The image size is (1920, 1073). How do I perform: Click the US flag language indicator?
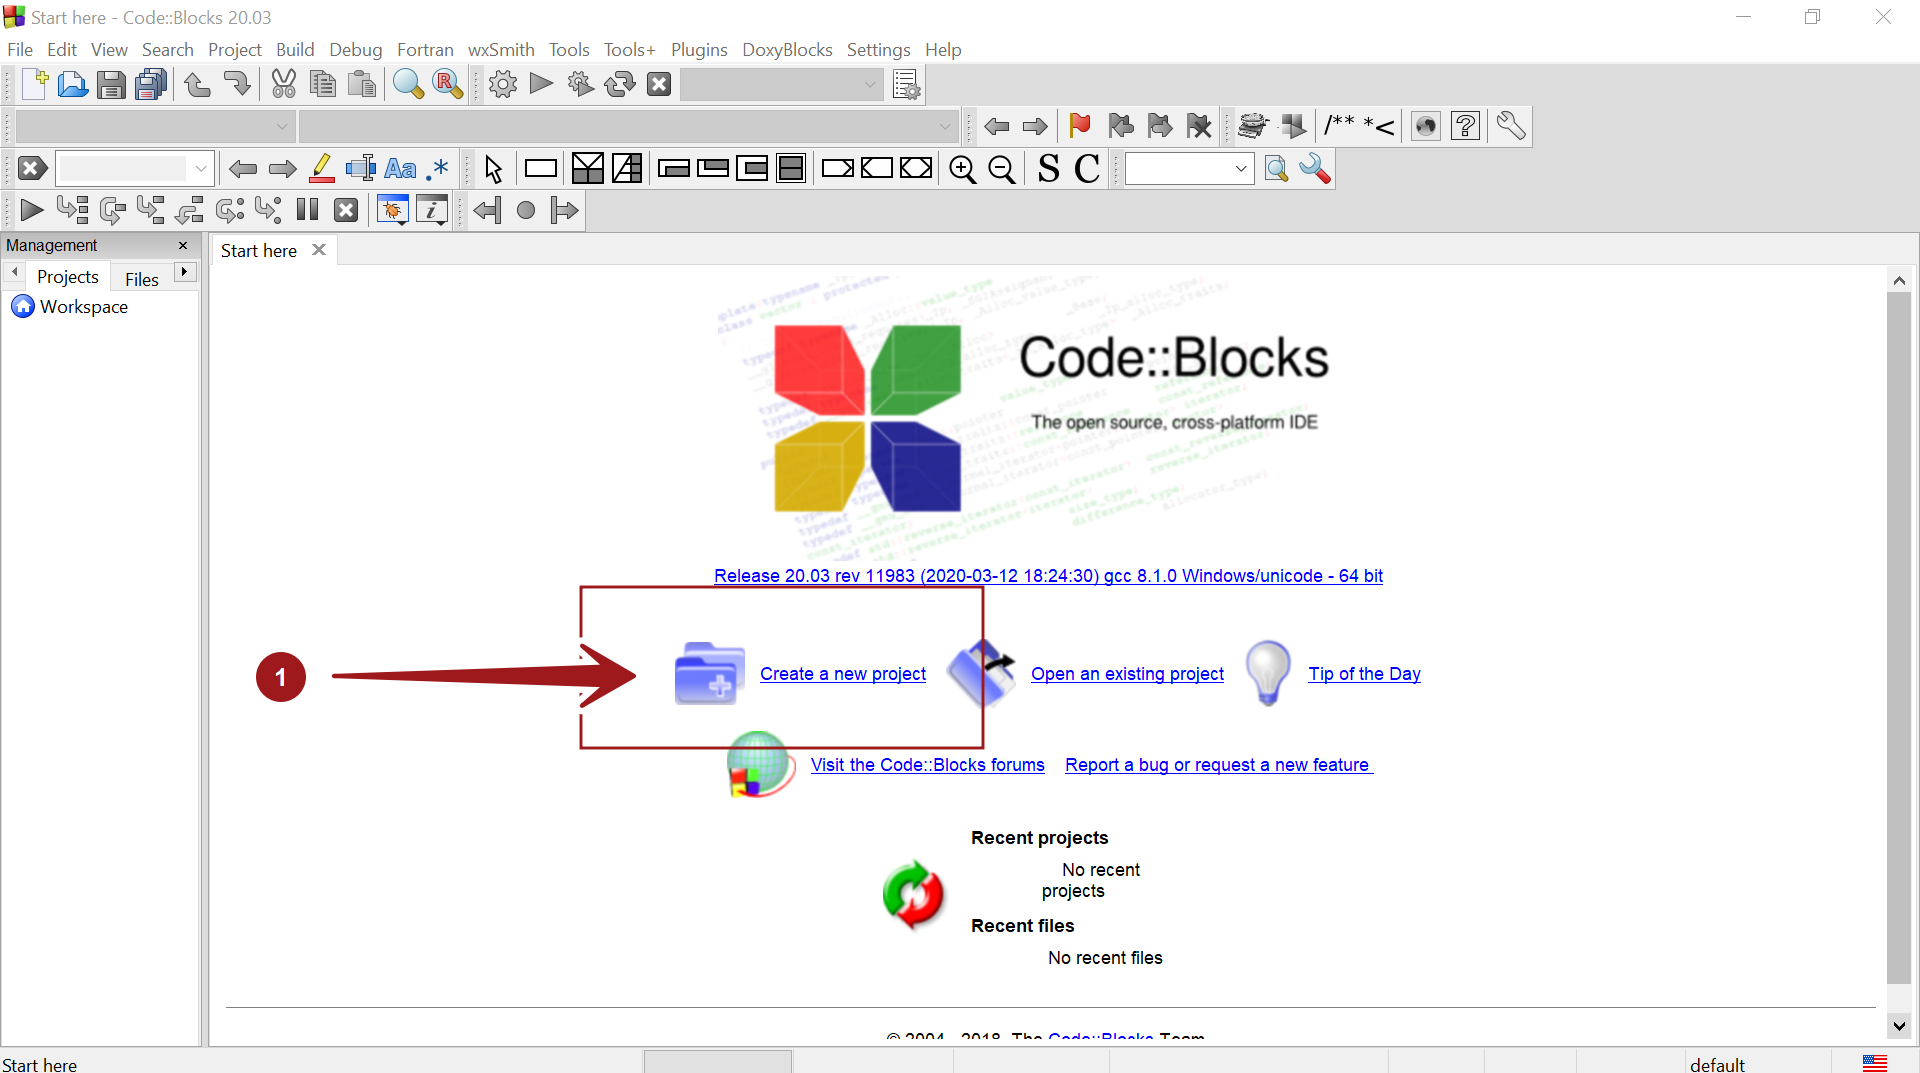point(1875,1063)
